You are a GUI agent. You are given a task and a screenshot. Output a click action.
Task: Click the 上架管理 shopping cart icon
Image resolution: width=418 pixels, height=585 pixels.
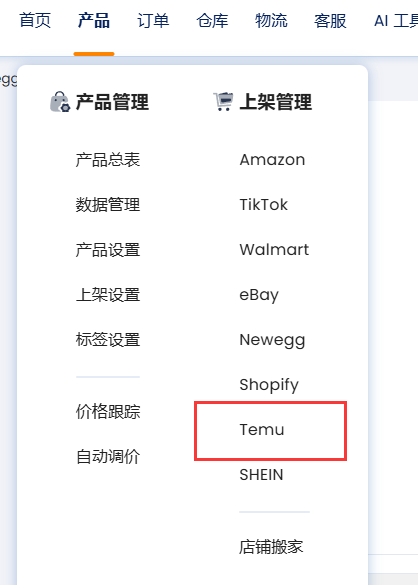pyautogui.click(x=223, y=102)
